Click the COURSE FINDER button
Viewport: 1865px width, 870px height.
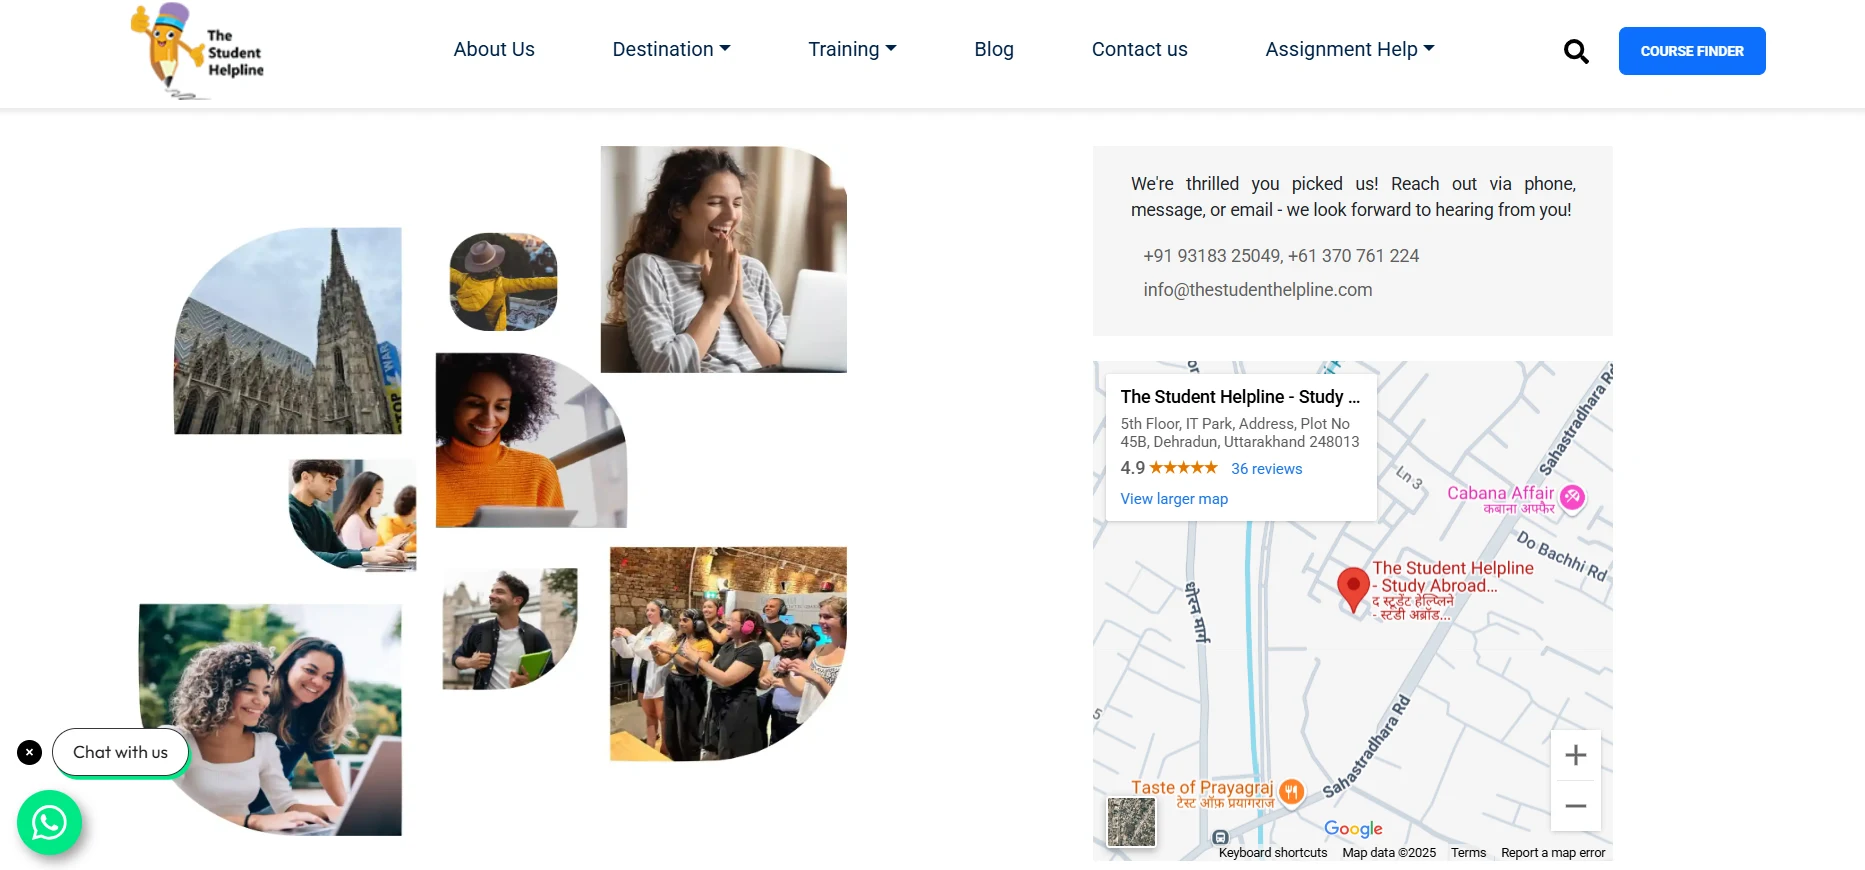click(x=1692, y=51)
